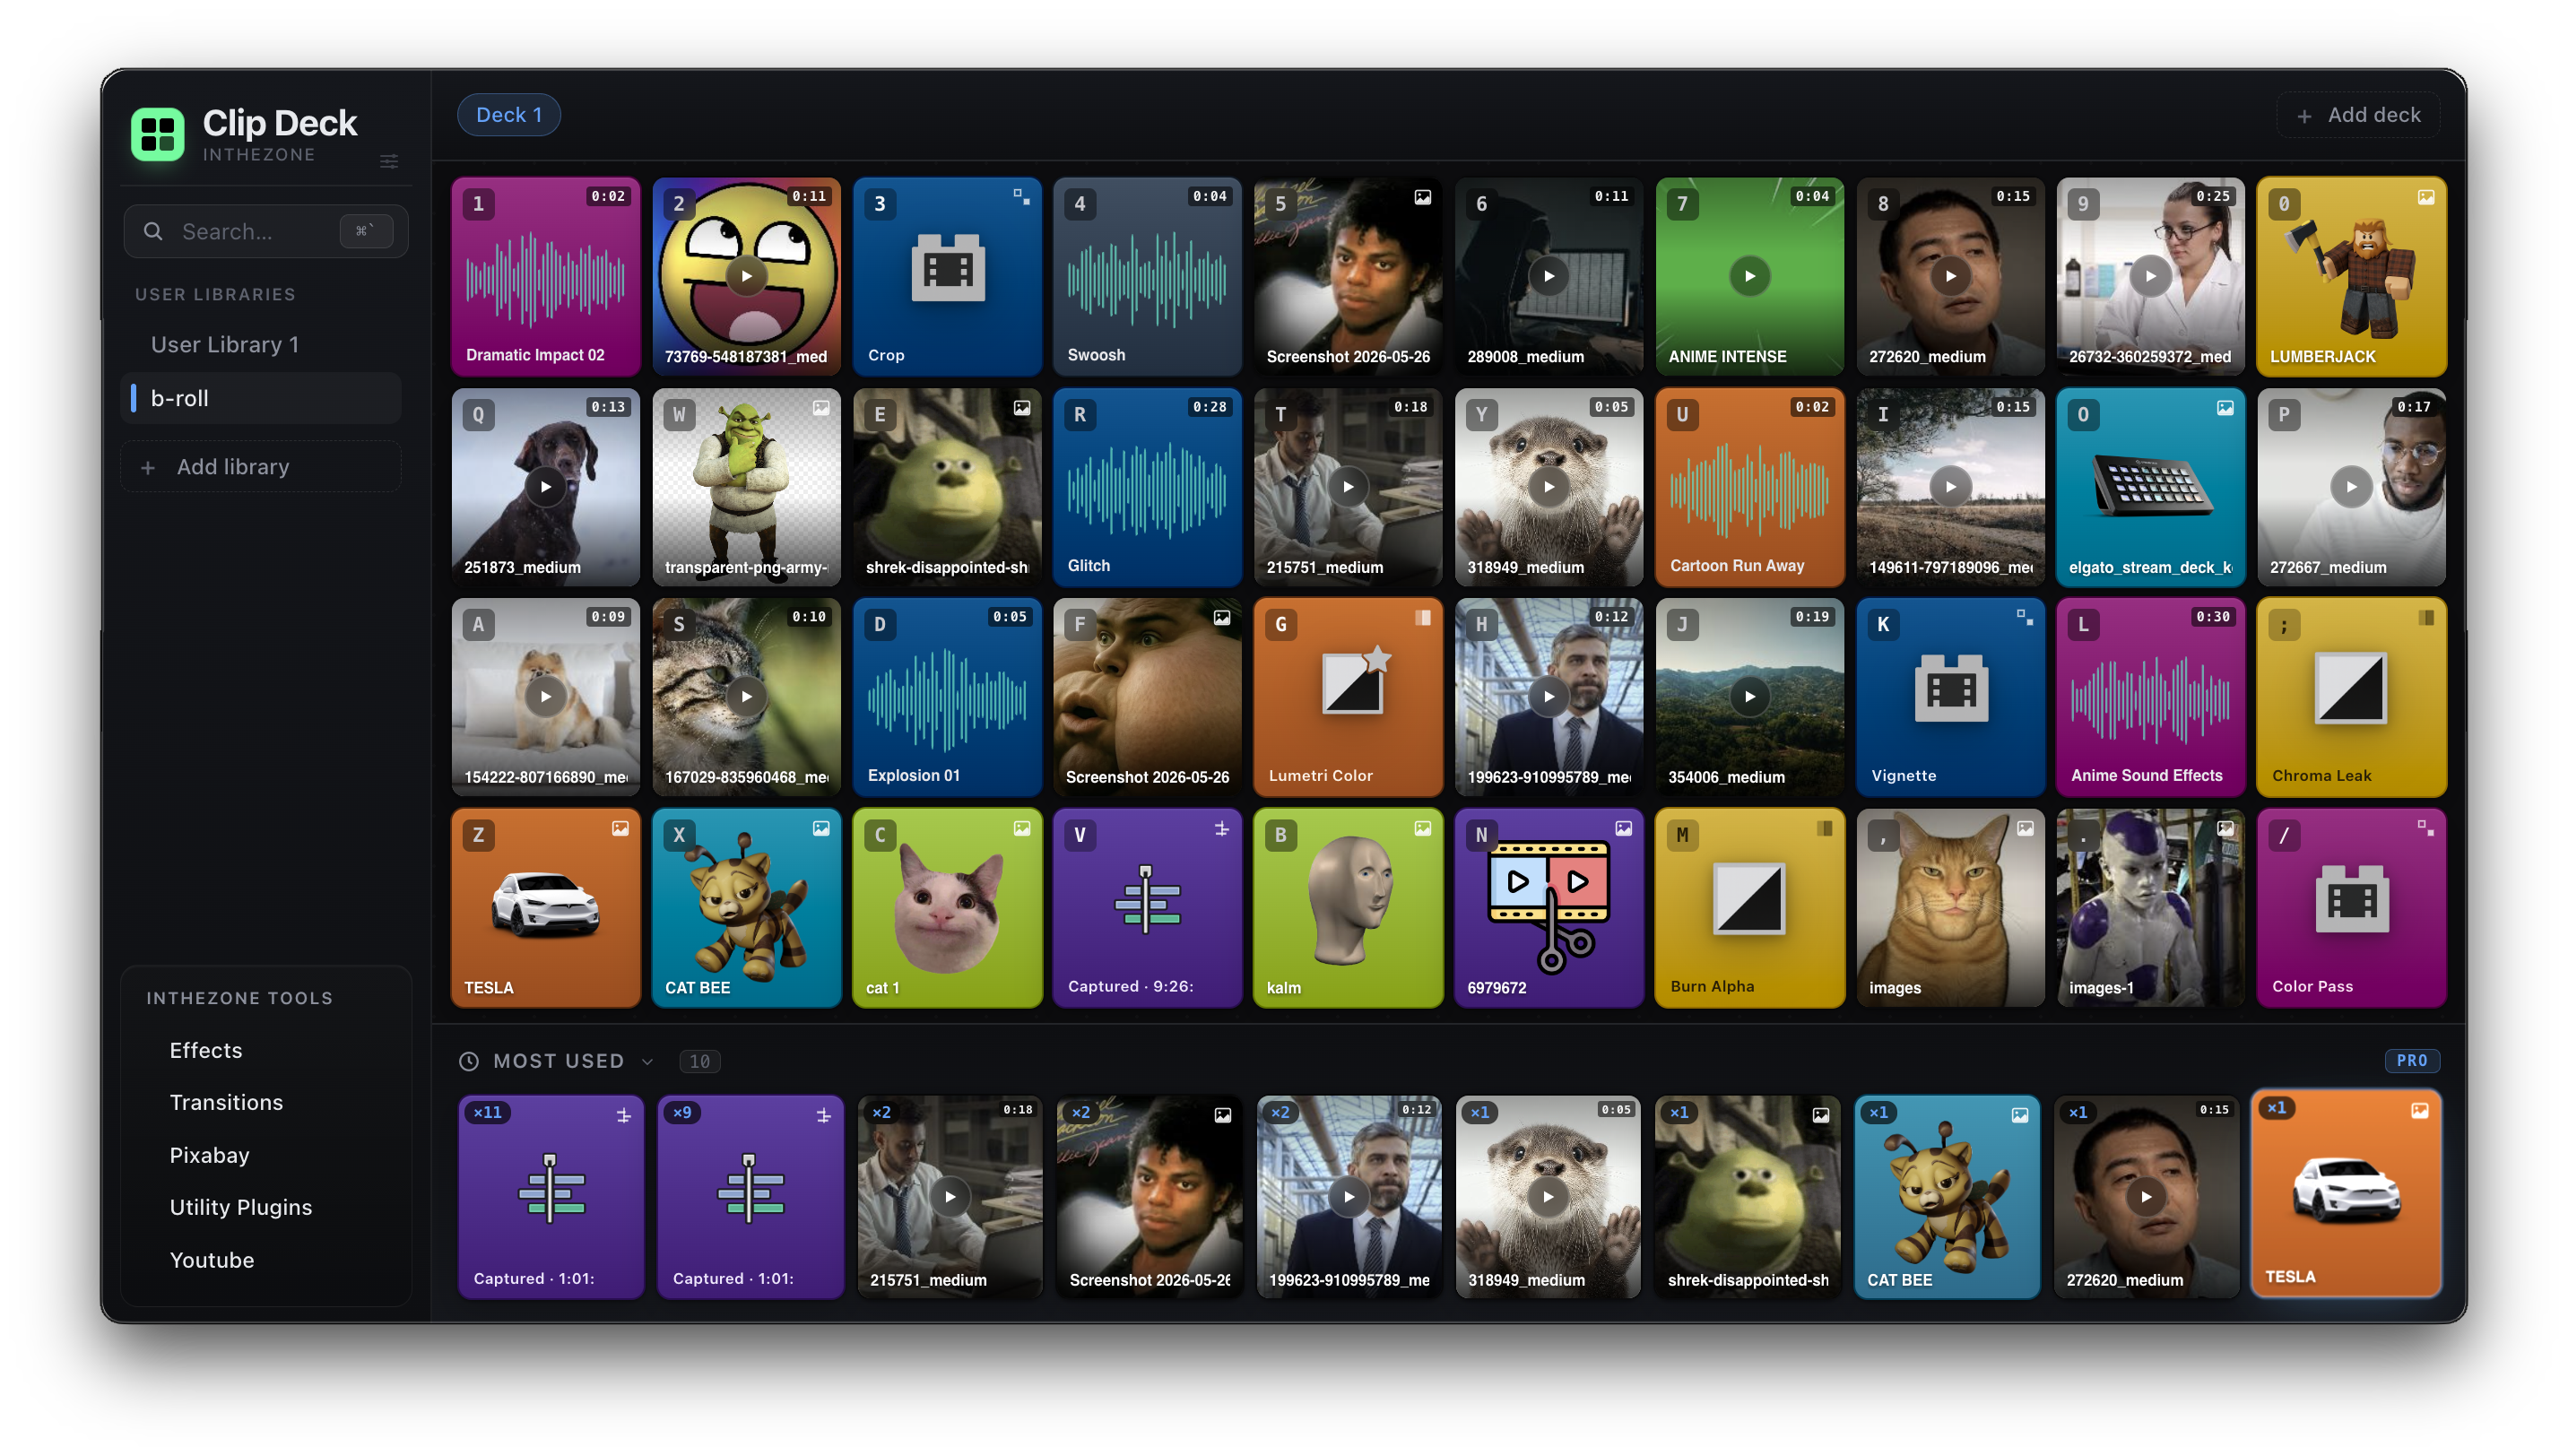This screenshot has width=2568, height=1456.
Task: Click the plus icon on Add library
Action: pyautogui.click(x=148, y=467)
